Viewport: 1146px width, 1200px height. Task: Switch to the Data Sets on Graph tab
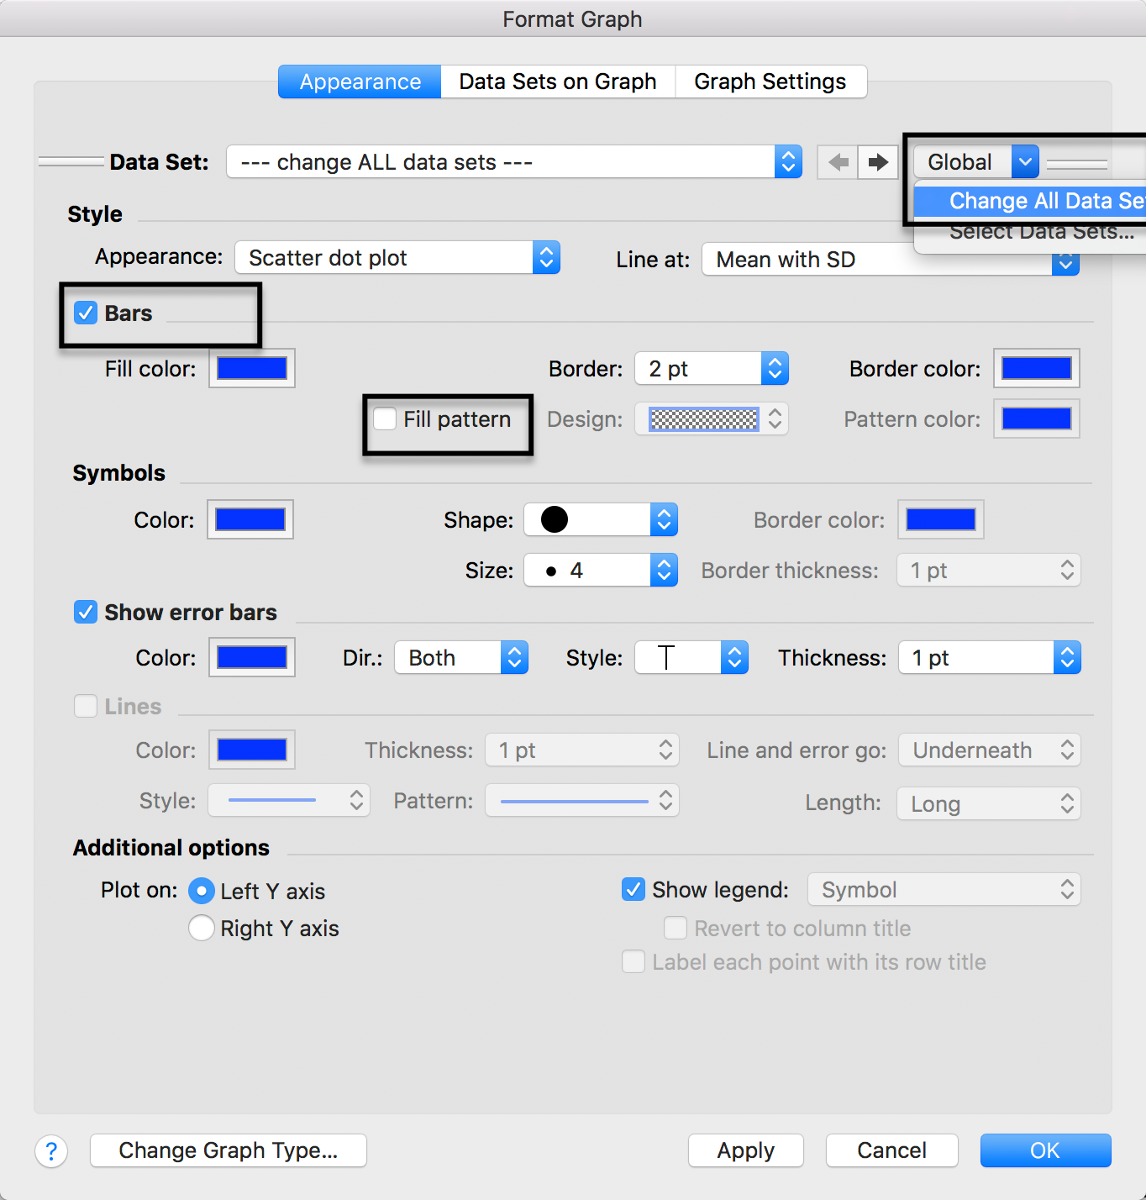click(557, 81)
